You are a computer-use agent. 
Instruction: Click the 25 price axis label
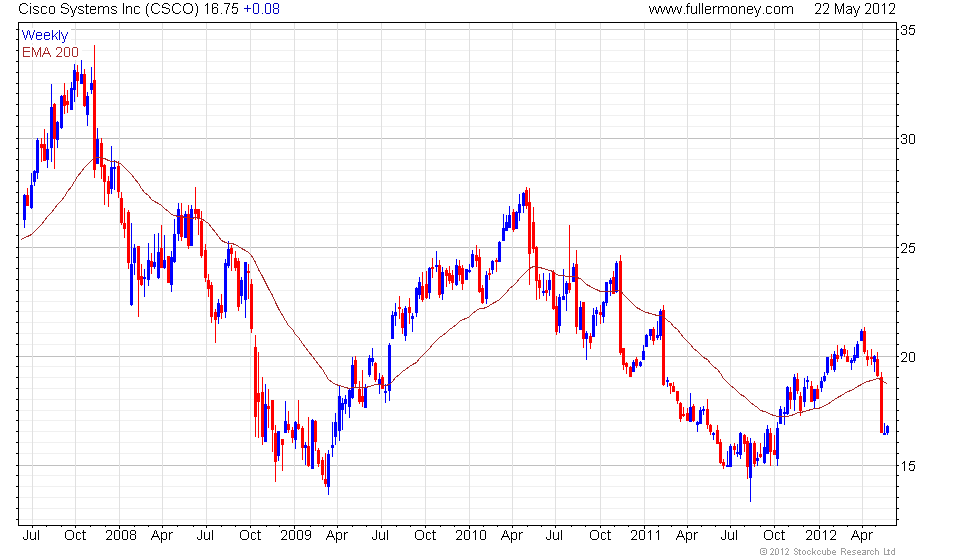coord(908,248)
